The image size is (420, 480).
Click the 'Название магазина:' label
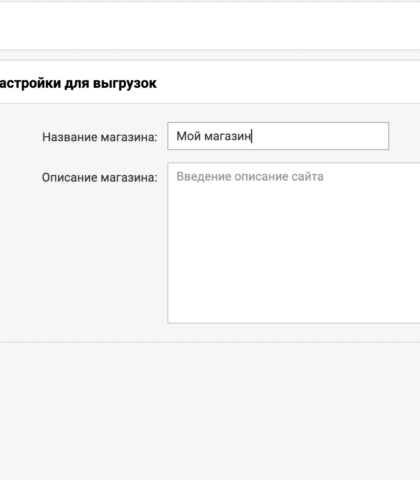click(100, 137)
